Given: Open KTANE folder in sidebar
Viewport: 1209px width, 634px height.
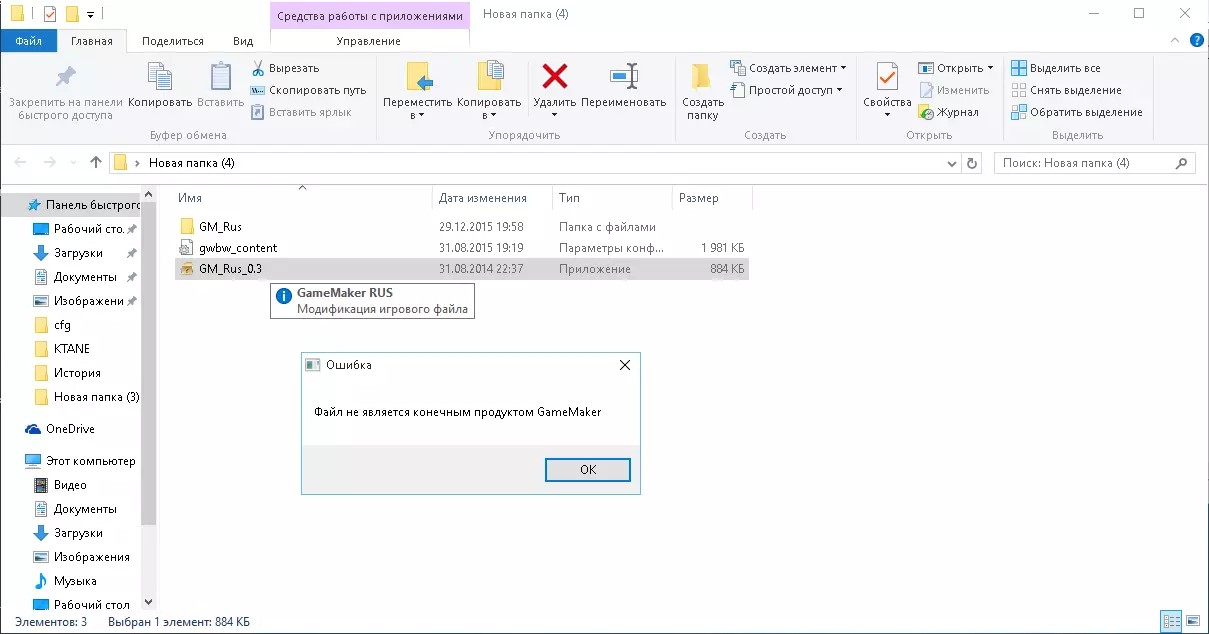Looking at the screenshot, I should [x=71, y=349].
